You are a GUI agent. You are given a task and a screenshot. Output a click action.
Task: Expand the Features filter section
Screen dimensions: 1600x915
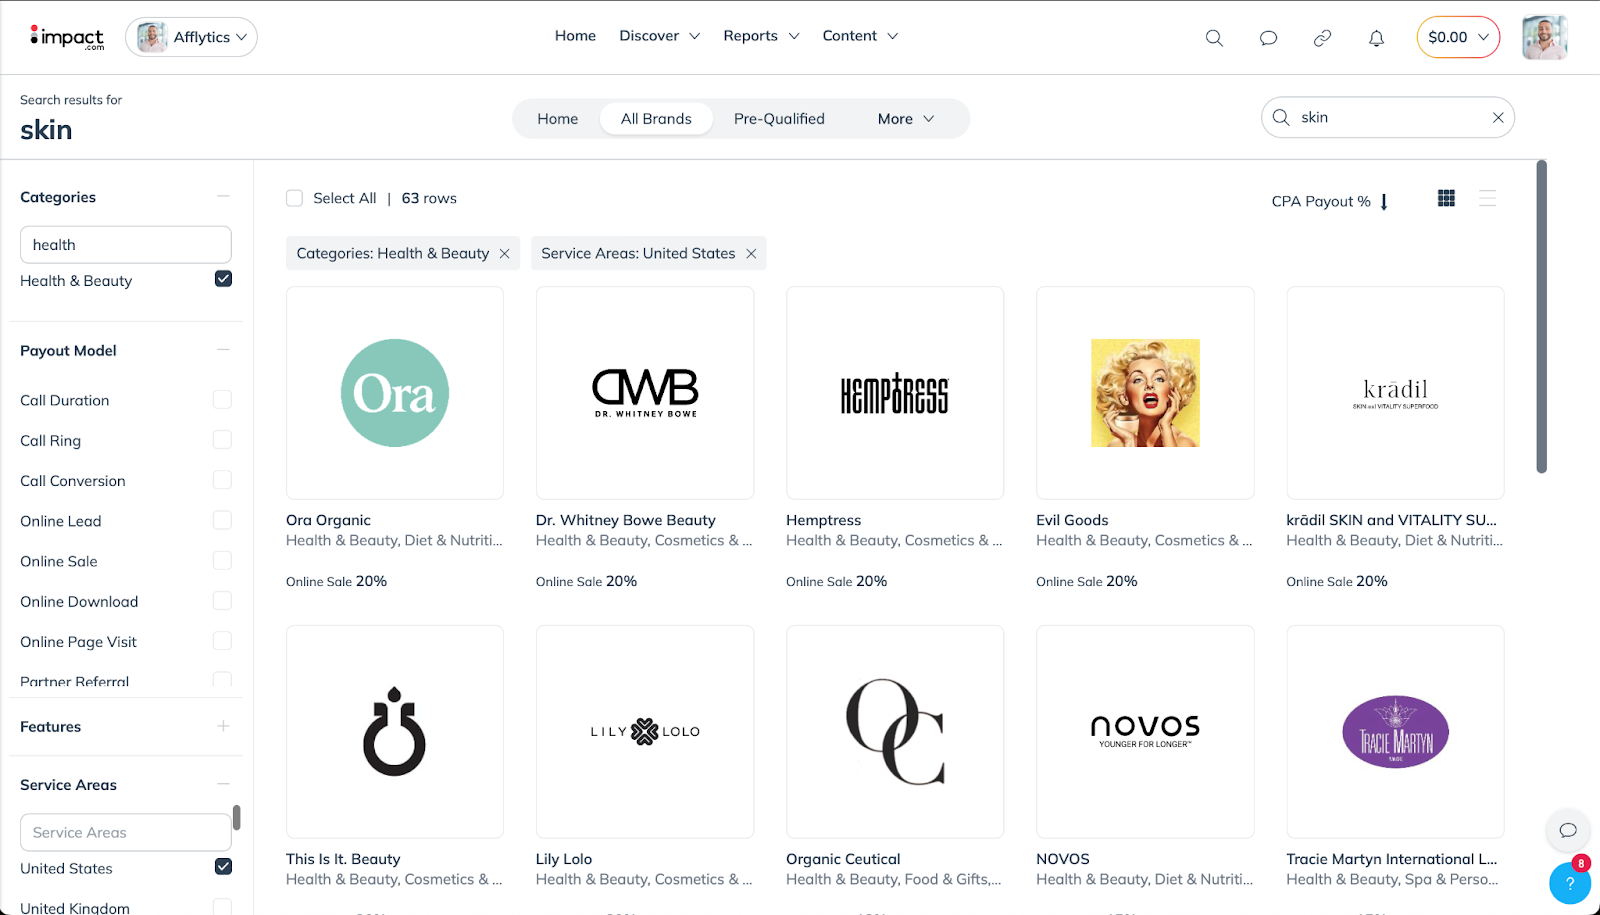tap(223, 726)
